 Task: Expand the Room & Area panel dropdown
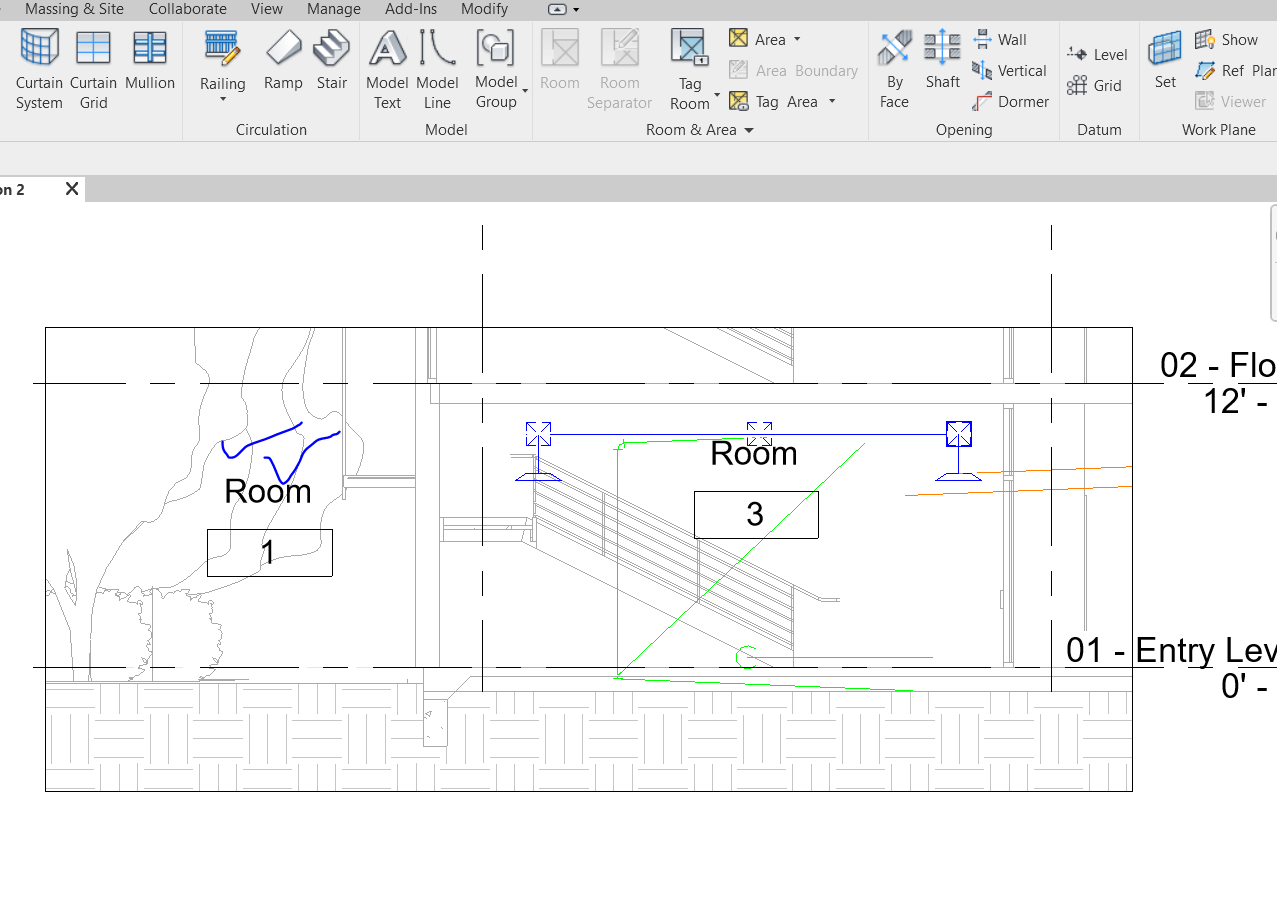pos(749,130)
